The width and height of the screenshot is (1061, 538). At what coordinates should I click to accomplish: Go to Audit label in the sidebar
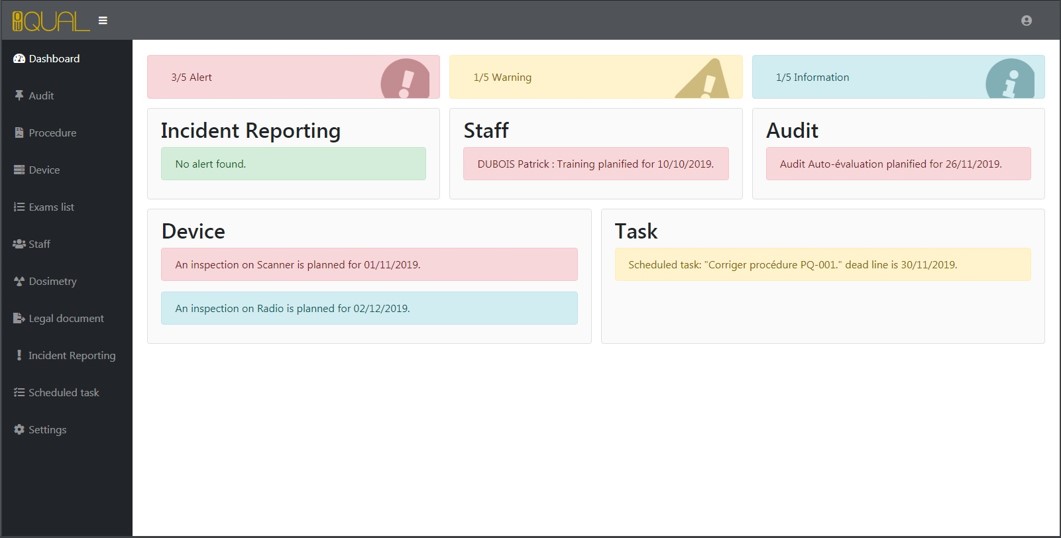(41, 96)
